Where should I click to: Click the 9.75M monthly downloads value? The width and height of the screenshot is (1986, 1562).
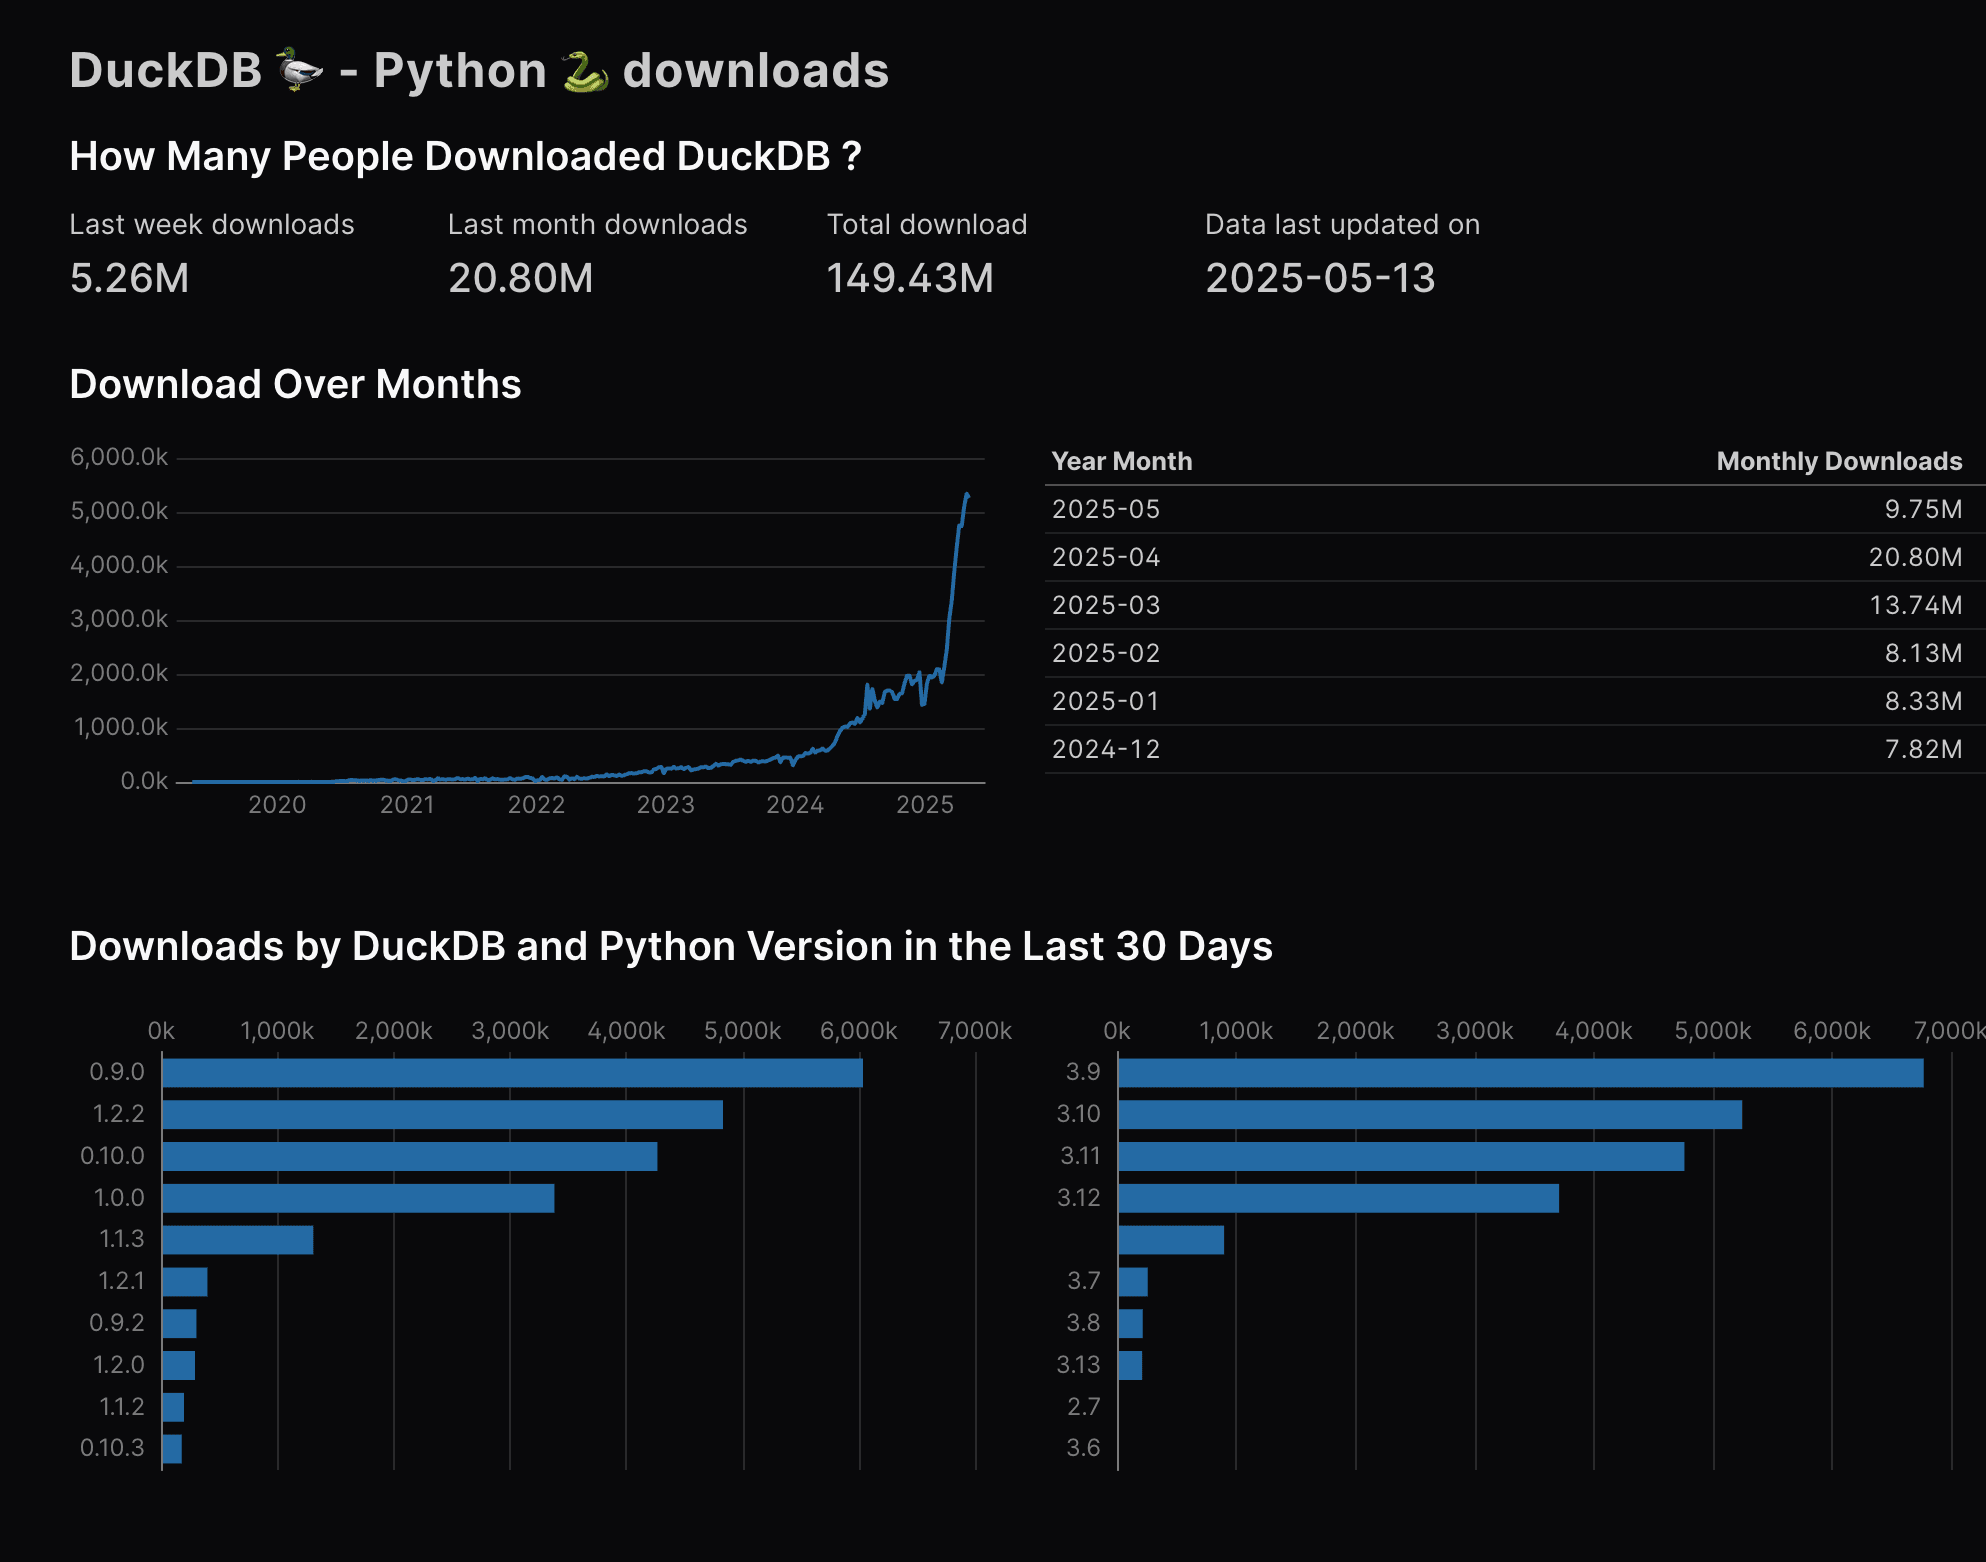pyautogui.click(x=1923, y=509)
